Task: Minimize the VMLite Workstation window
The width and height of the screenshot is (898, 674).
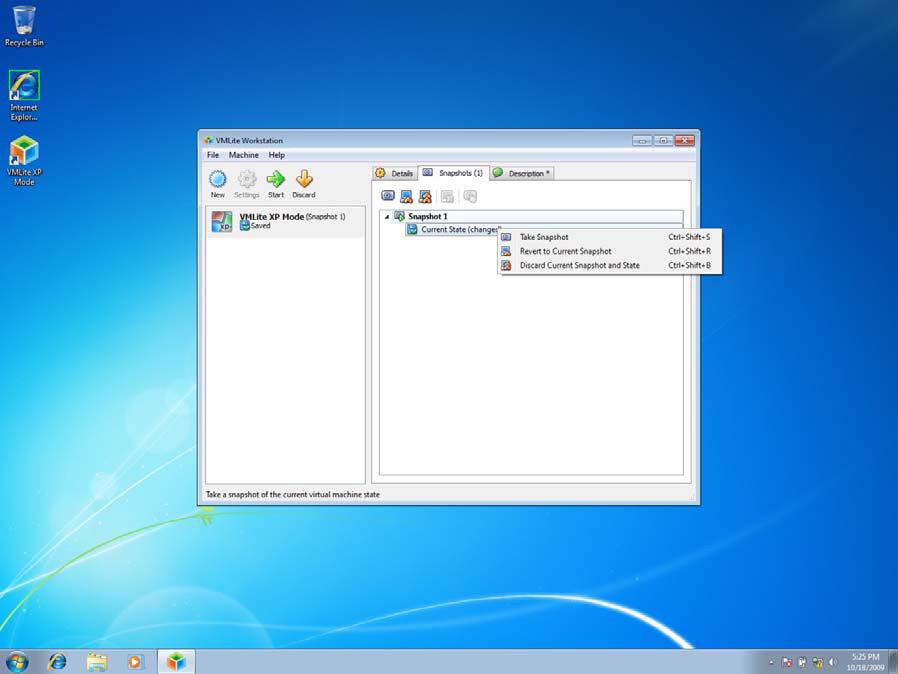Action: pos(642,140)
